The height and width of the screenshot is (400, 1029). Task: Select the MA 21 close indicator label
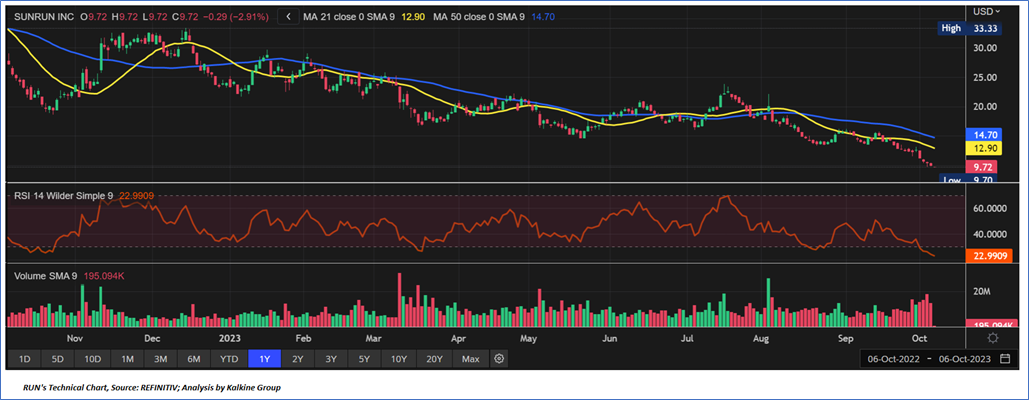point(349,17)
